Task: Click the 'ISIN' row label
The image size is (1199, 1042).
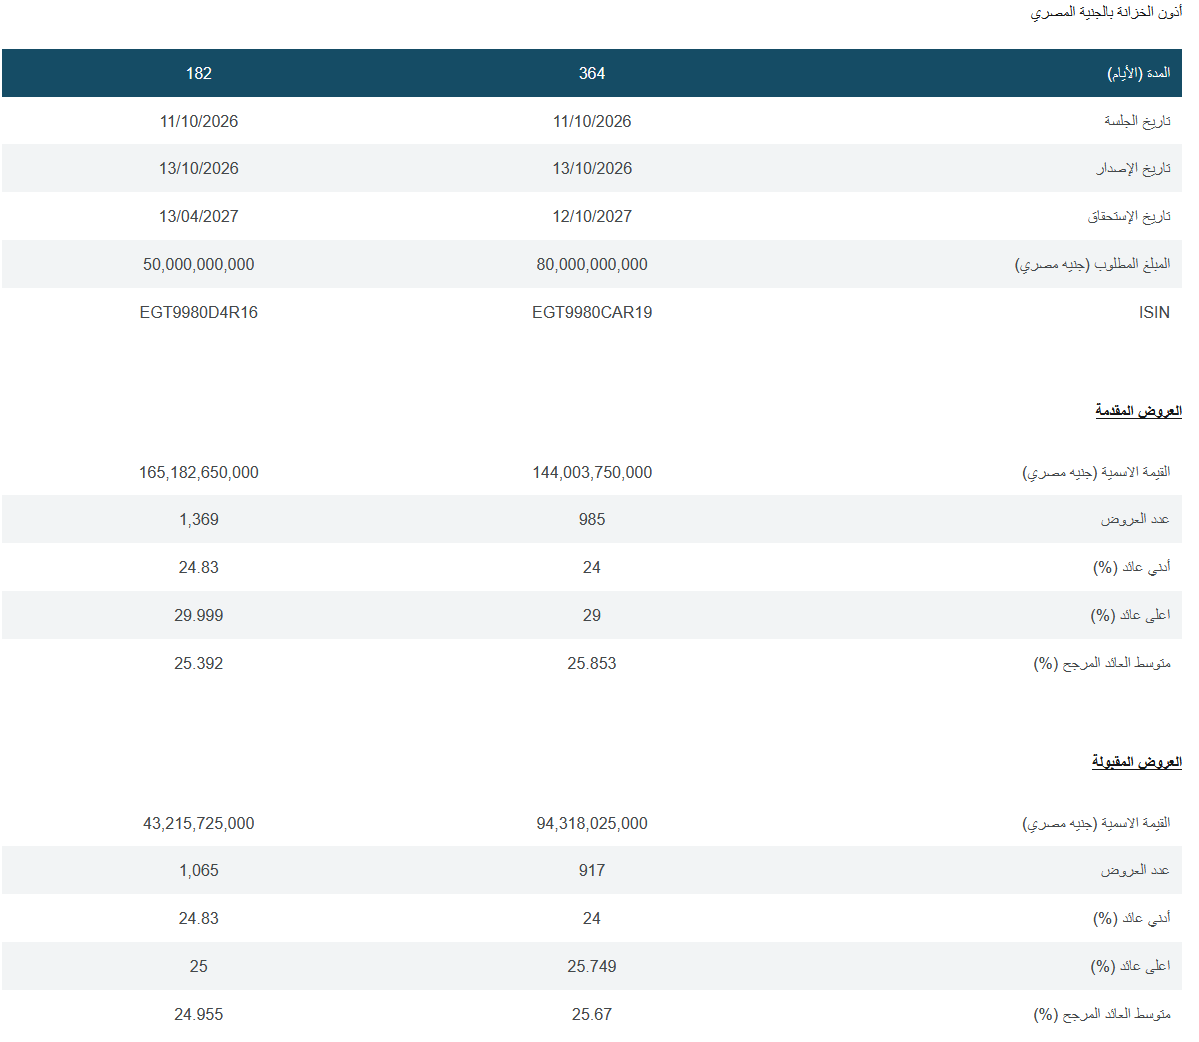Action: point(1154,313)
